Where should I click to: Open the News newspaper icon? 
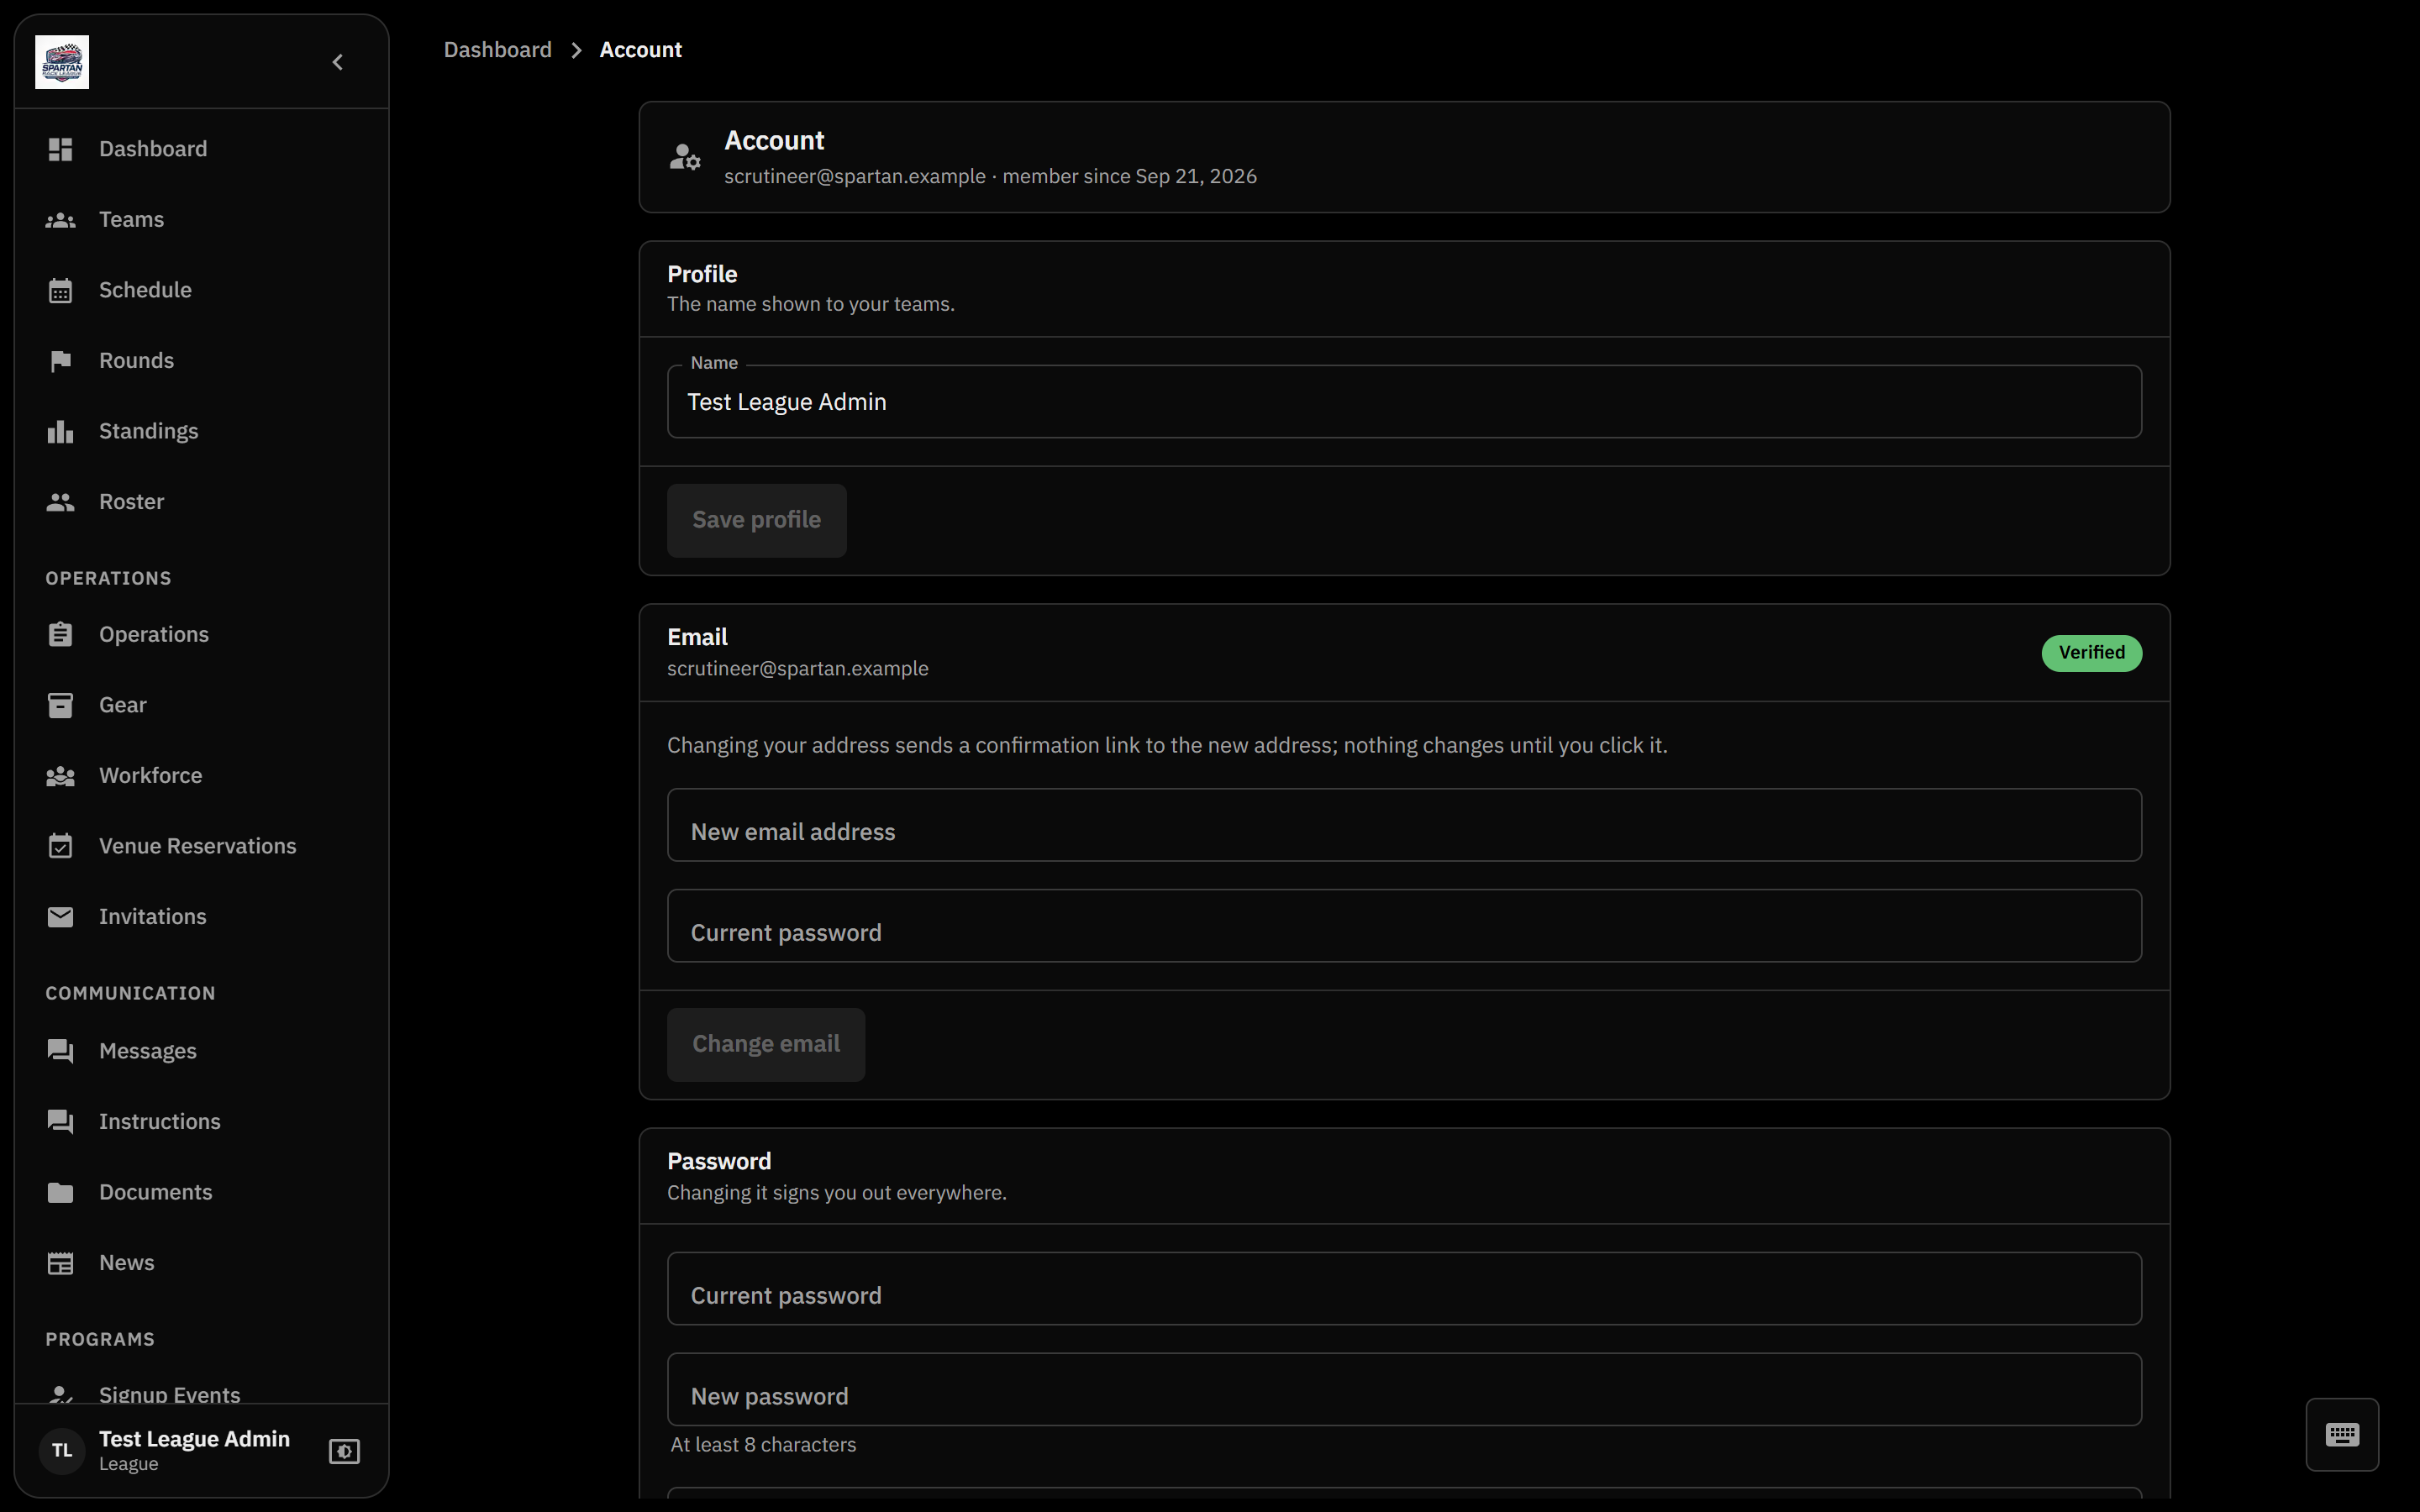point(60,1263)
